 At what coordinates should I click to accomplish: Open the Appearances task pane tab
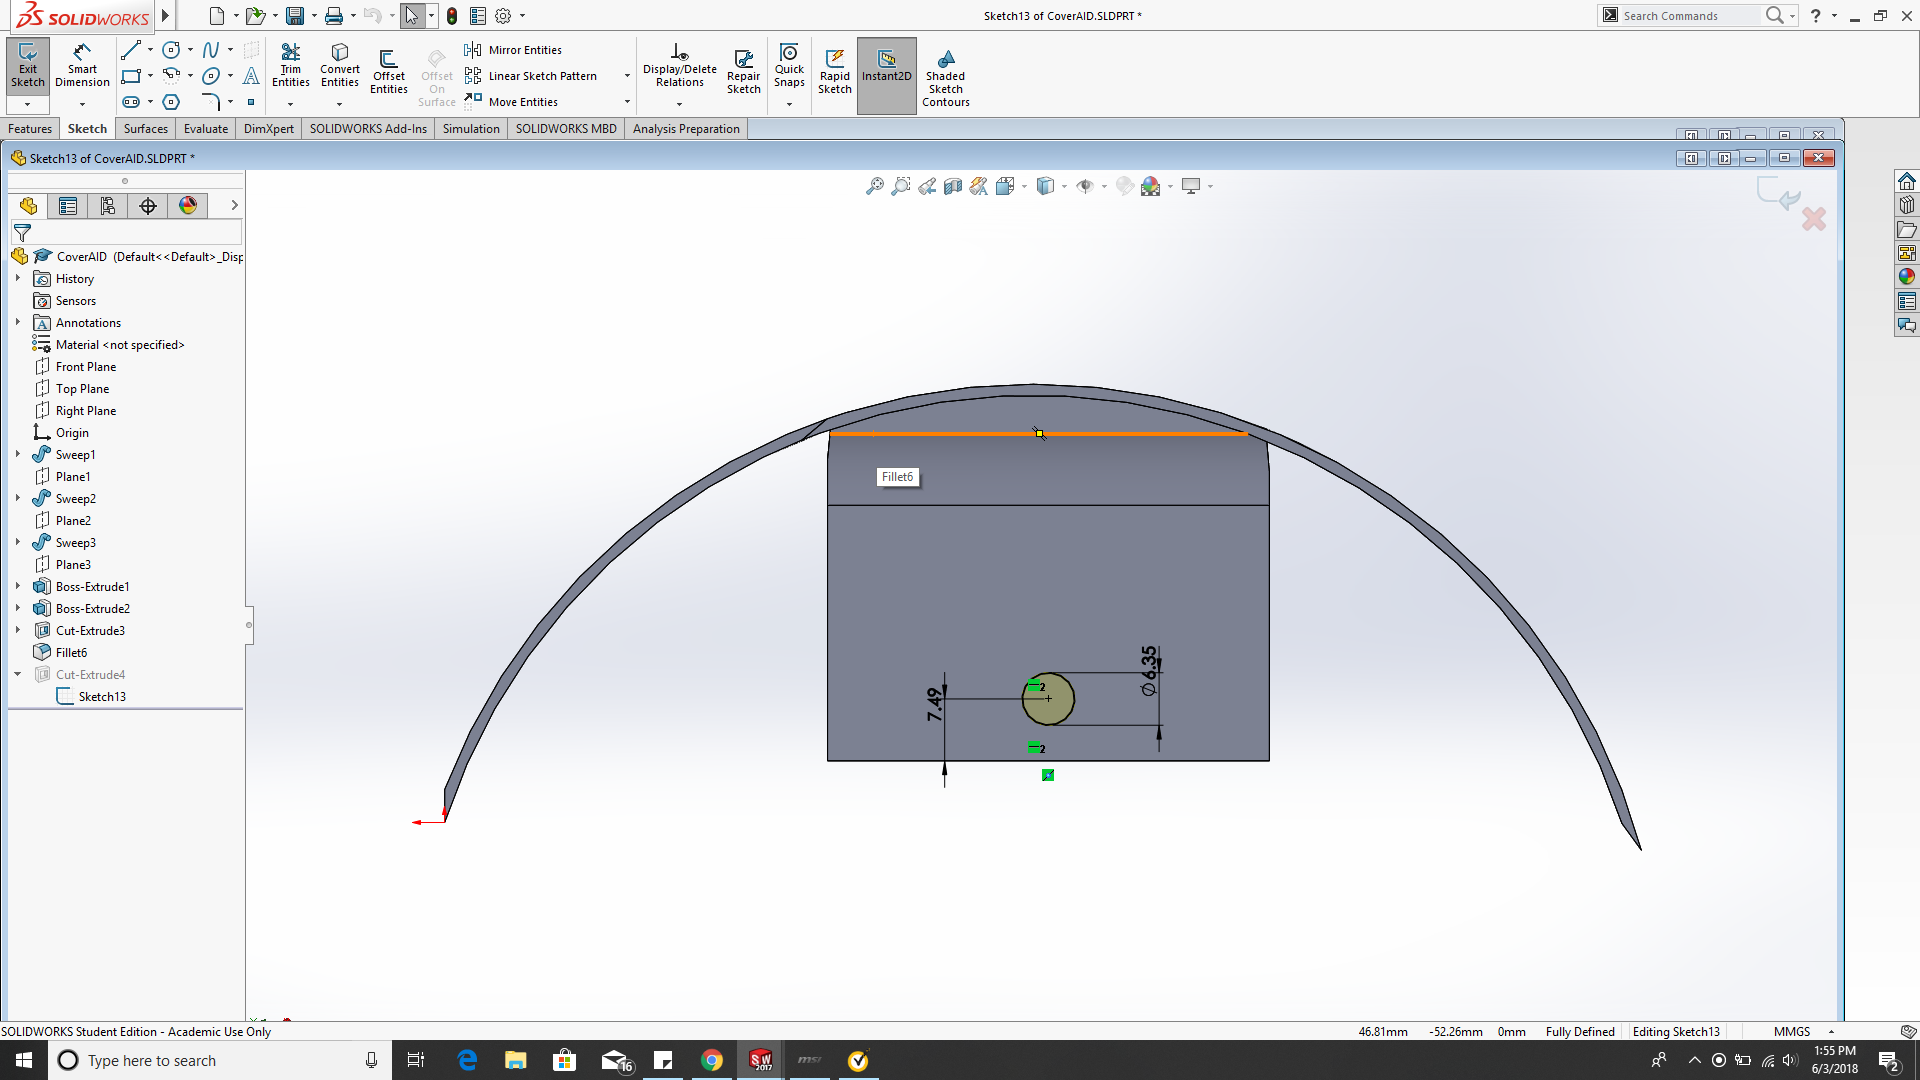coord(1907,277)
